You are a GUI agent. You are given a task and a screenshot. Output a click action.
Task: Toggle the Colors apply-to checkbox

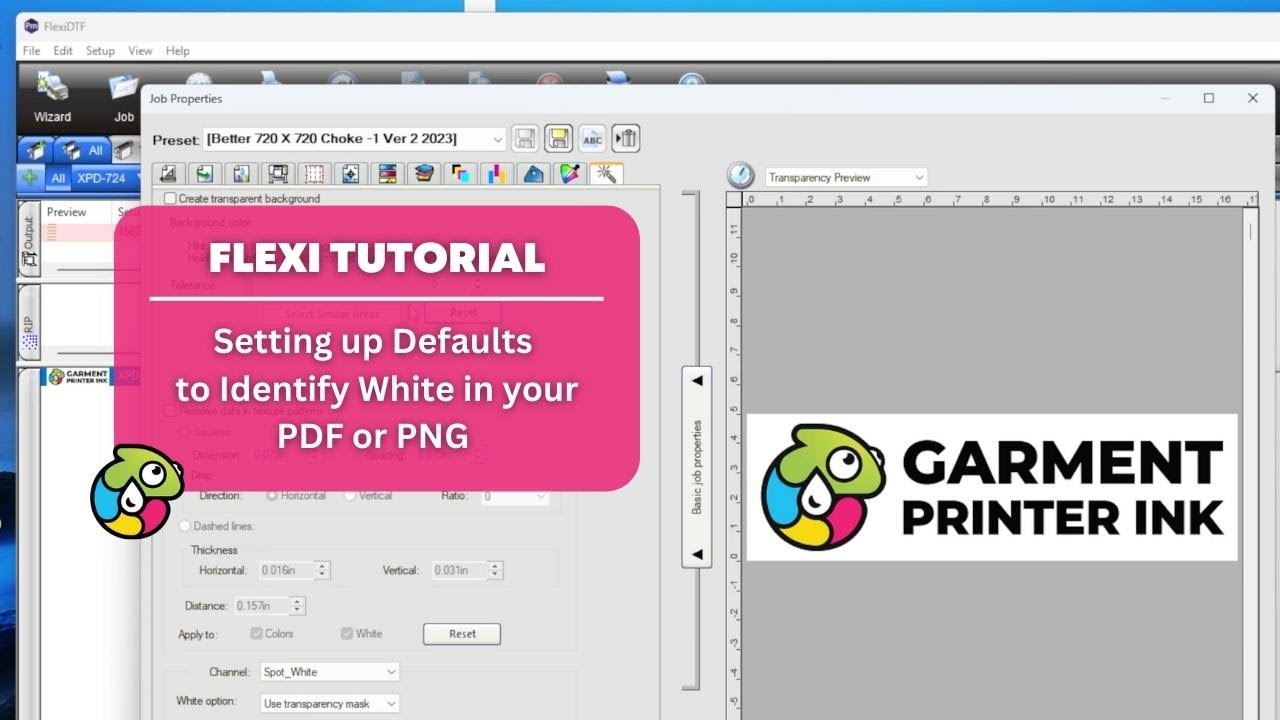click(x=257, y=633)
